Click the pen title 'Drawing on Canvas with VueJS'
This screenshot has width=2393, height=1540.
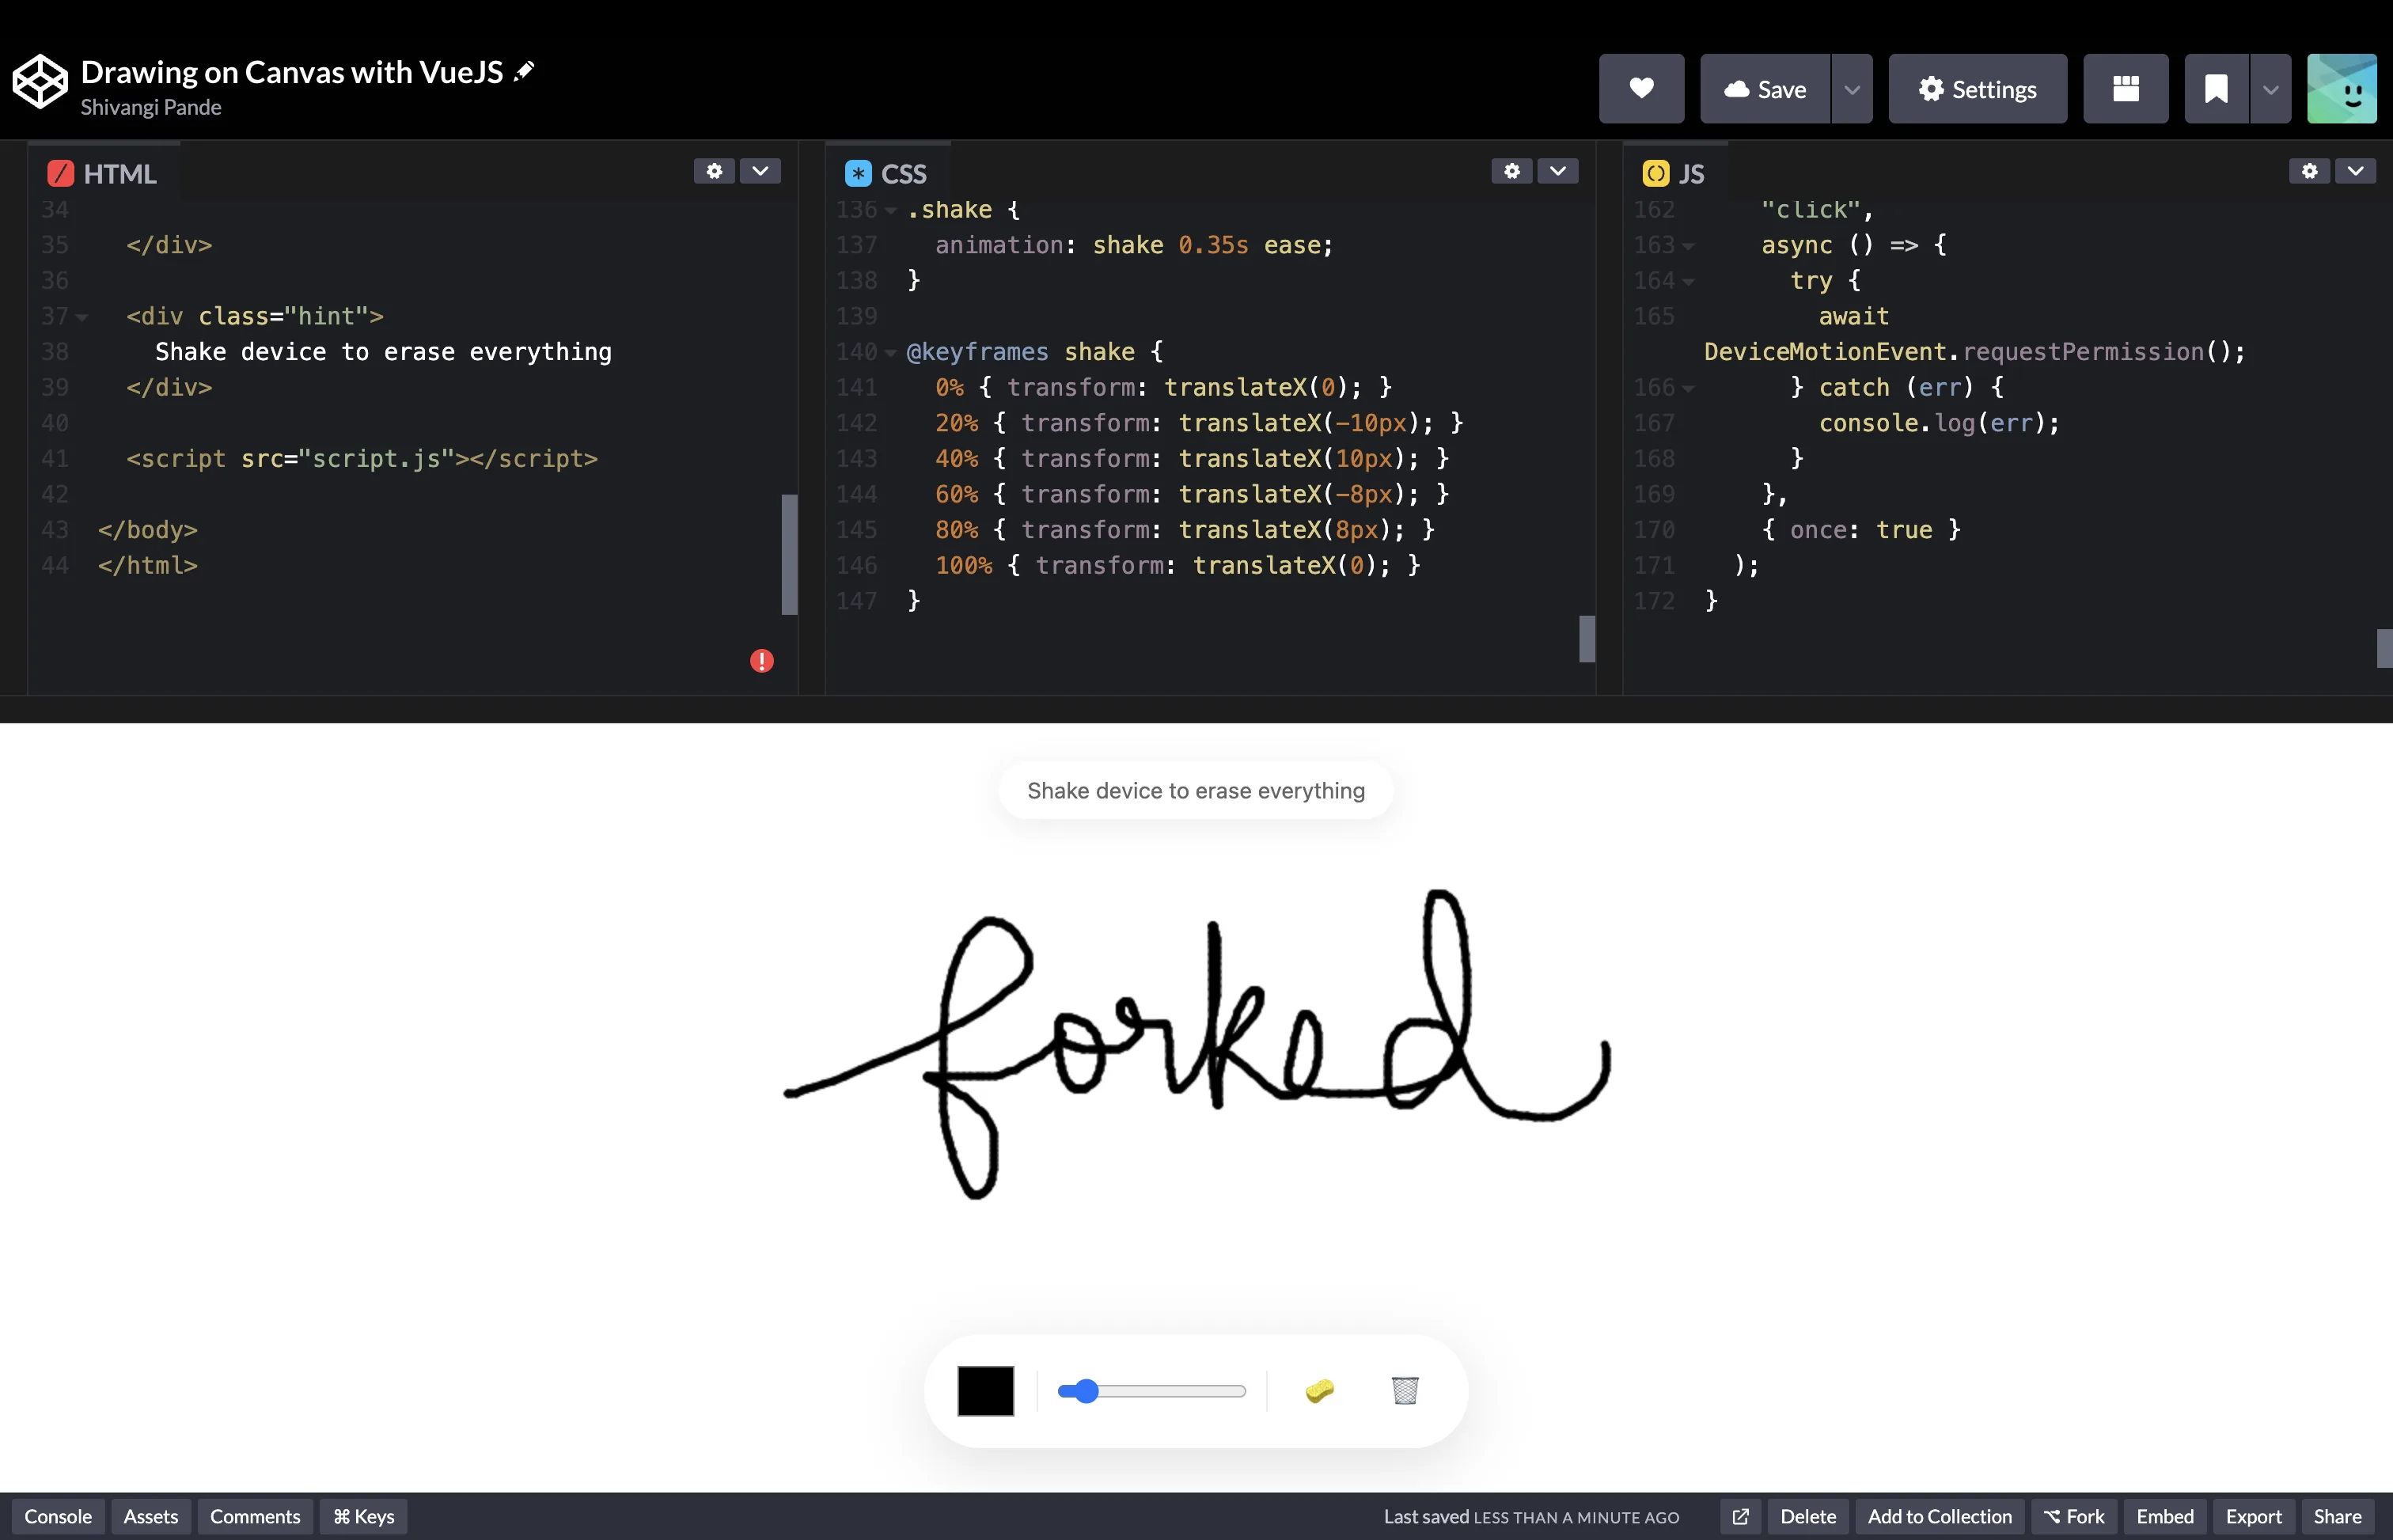(292, 71)
